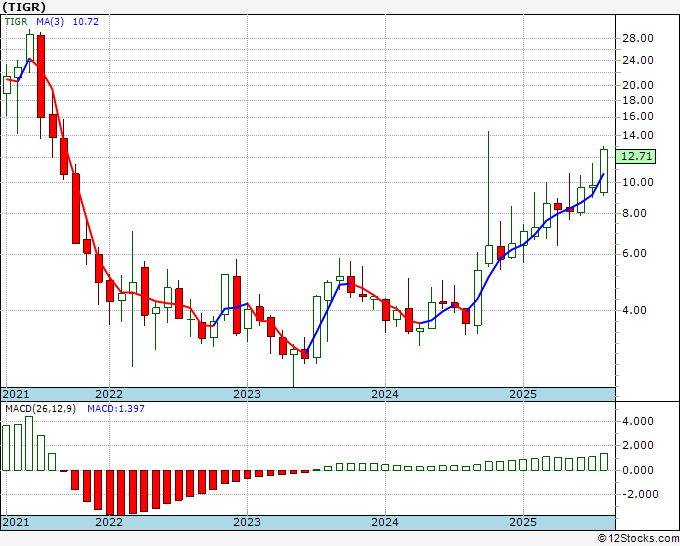Click 2021 on the price chart timeline

coord(16,394)
